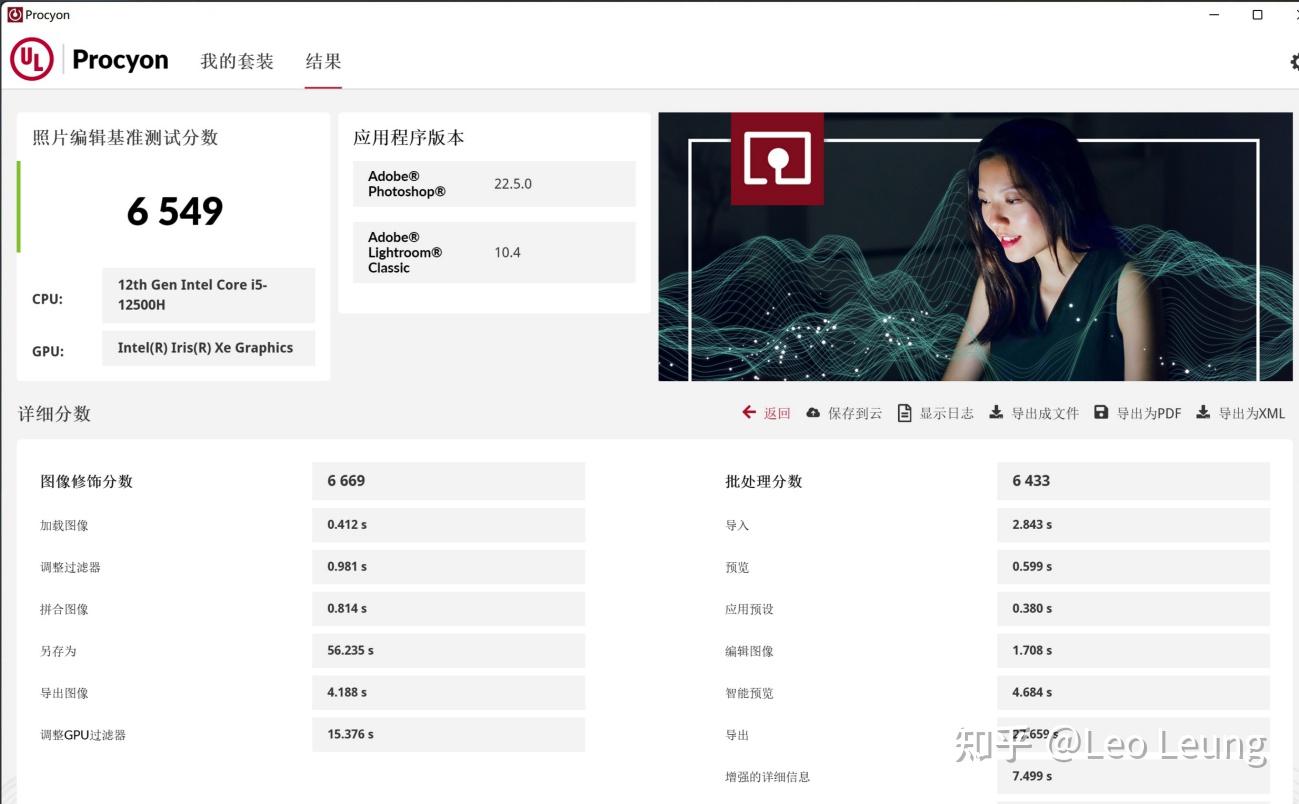Click the Procyon icon in the title bar
The width and height of the screenshot is (1299, 804).
pyautogui.click(x=14, y=14)
